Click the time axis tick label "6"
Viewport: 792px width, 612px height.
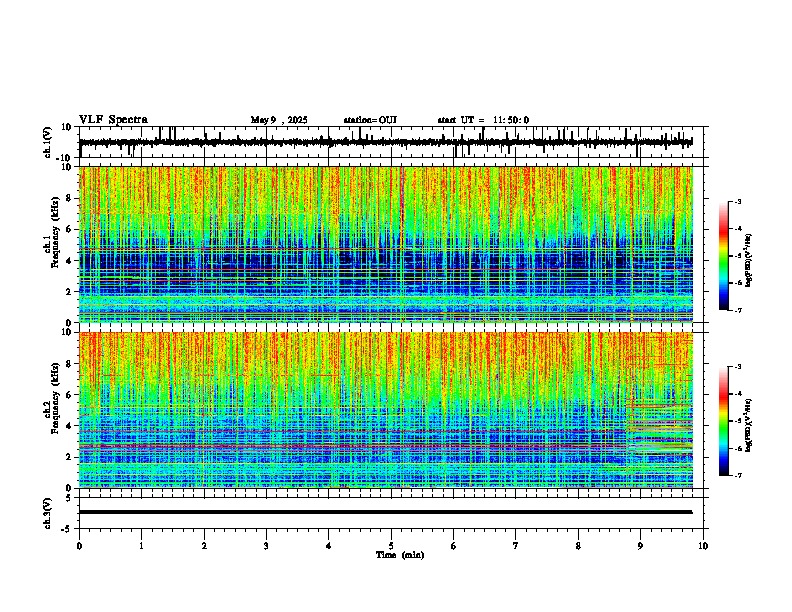pyautogui.click(x=453, y=546)
